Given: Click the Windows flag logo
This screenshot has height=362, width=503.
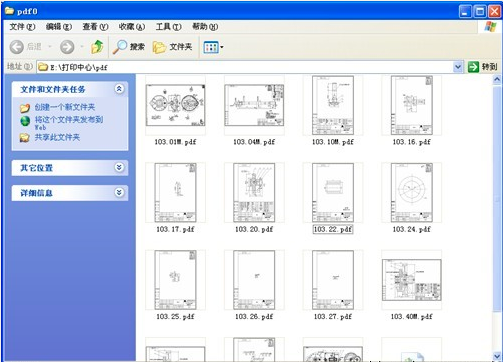Looking at the screenshot, I should click(x=490, y=27).
